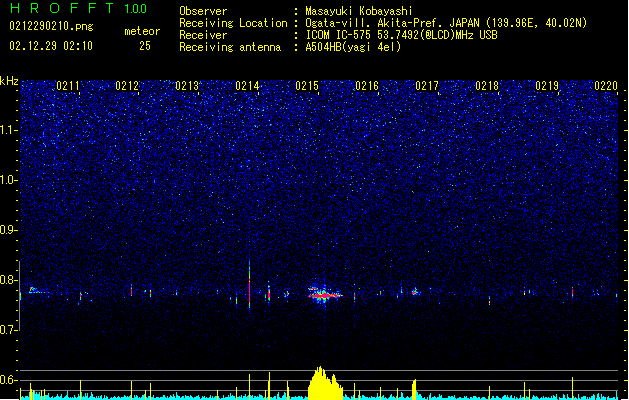Click the 0217 time marker
The height and width of the screenshot is (400, 629).
tap(427, 86)
